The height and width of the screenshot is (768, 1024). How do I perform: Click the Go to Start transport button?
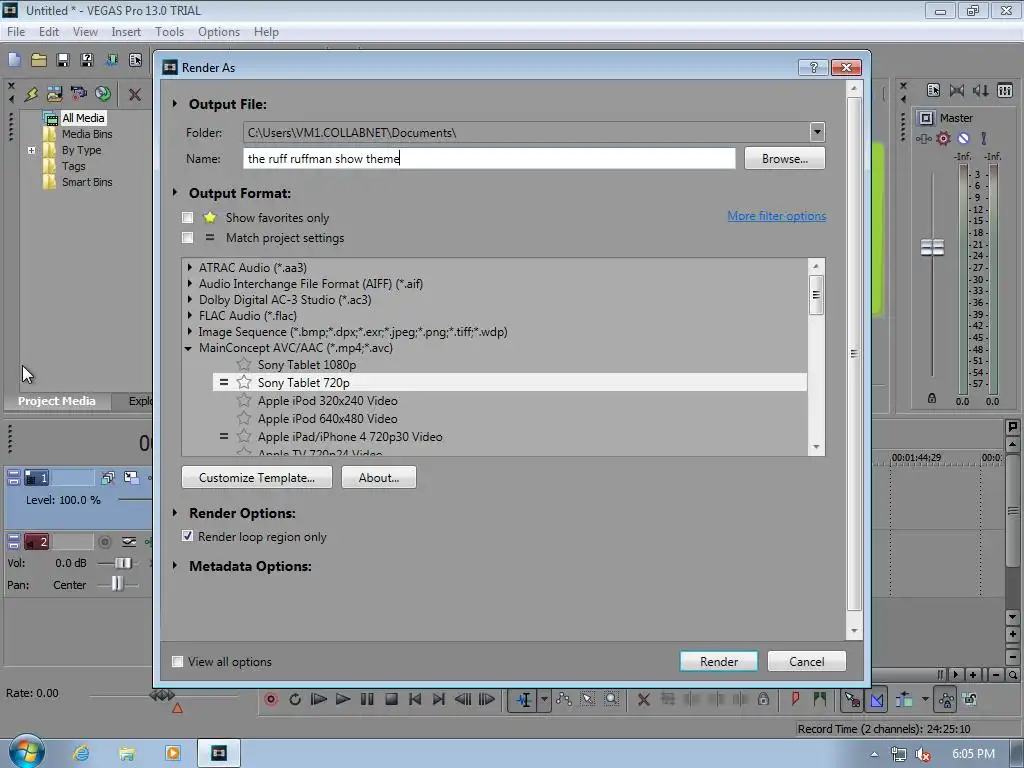pos(415,699)
